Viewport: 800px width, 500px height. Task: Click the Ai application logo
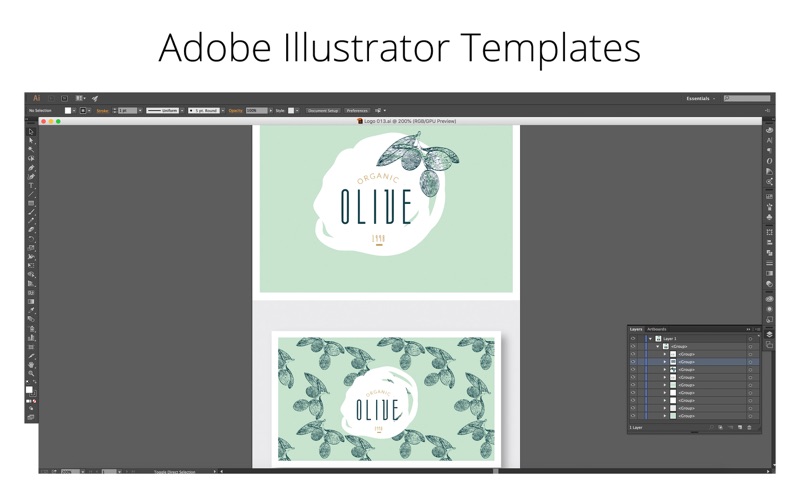point(36,98)
